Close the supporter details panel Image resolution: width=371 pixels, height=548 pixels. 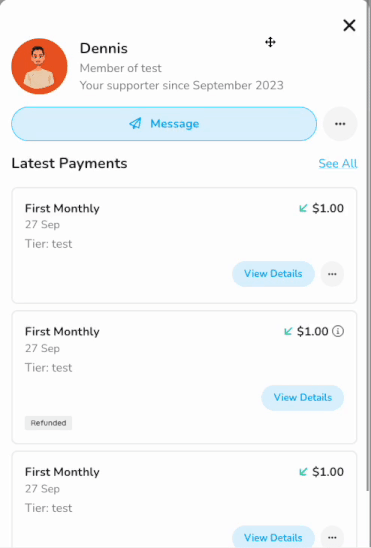[x=349, y=26]
